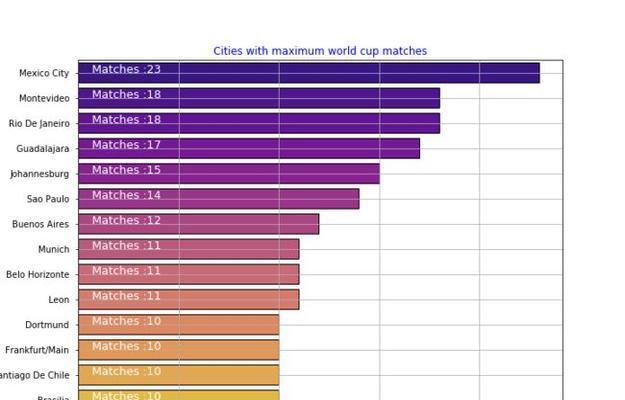Click the Leon bar
This screenshot has width=625, height=400.
(189, 299)
